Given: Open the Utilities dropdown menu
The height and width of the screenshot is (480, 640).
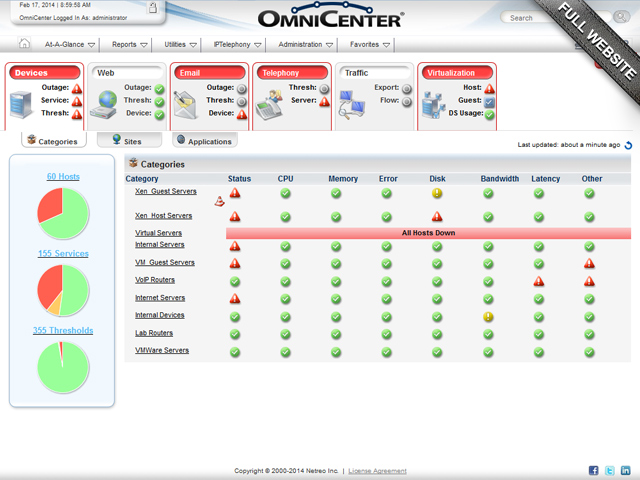Looking at the screenshot, I should point(180,44).
